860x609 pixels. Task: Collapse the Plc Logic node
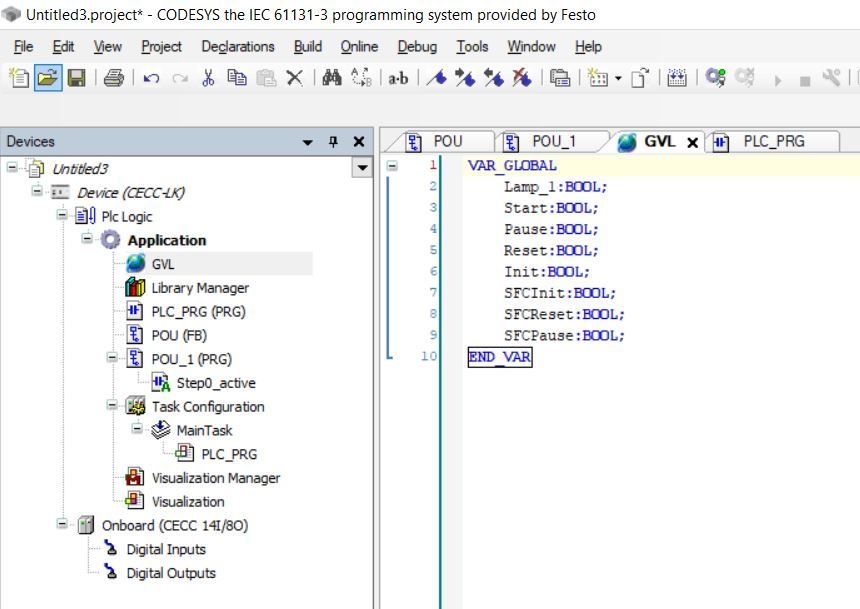coord(62,215)
